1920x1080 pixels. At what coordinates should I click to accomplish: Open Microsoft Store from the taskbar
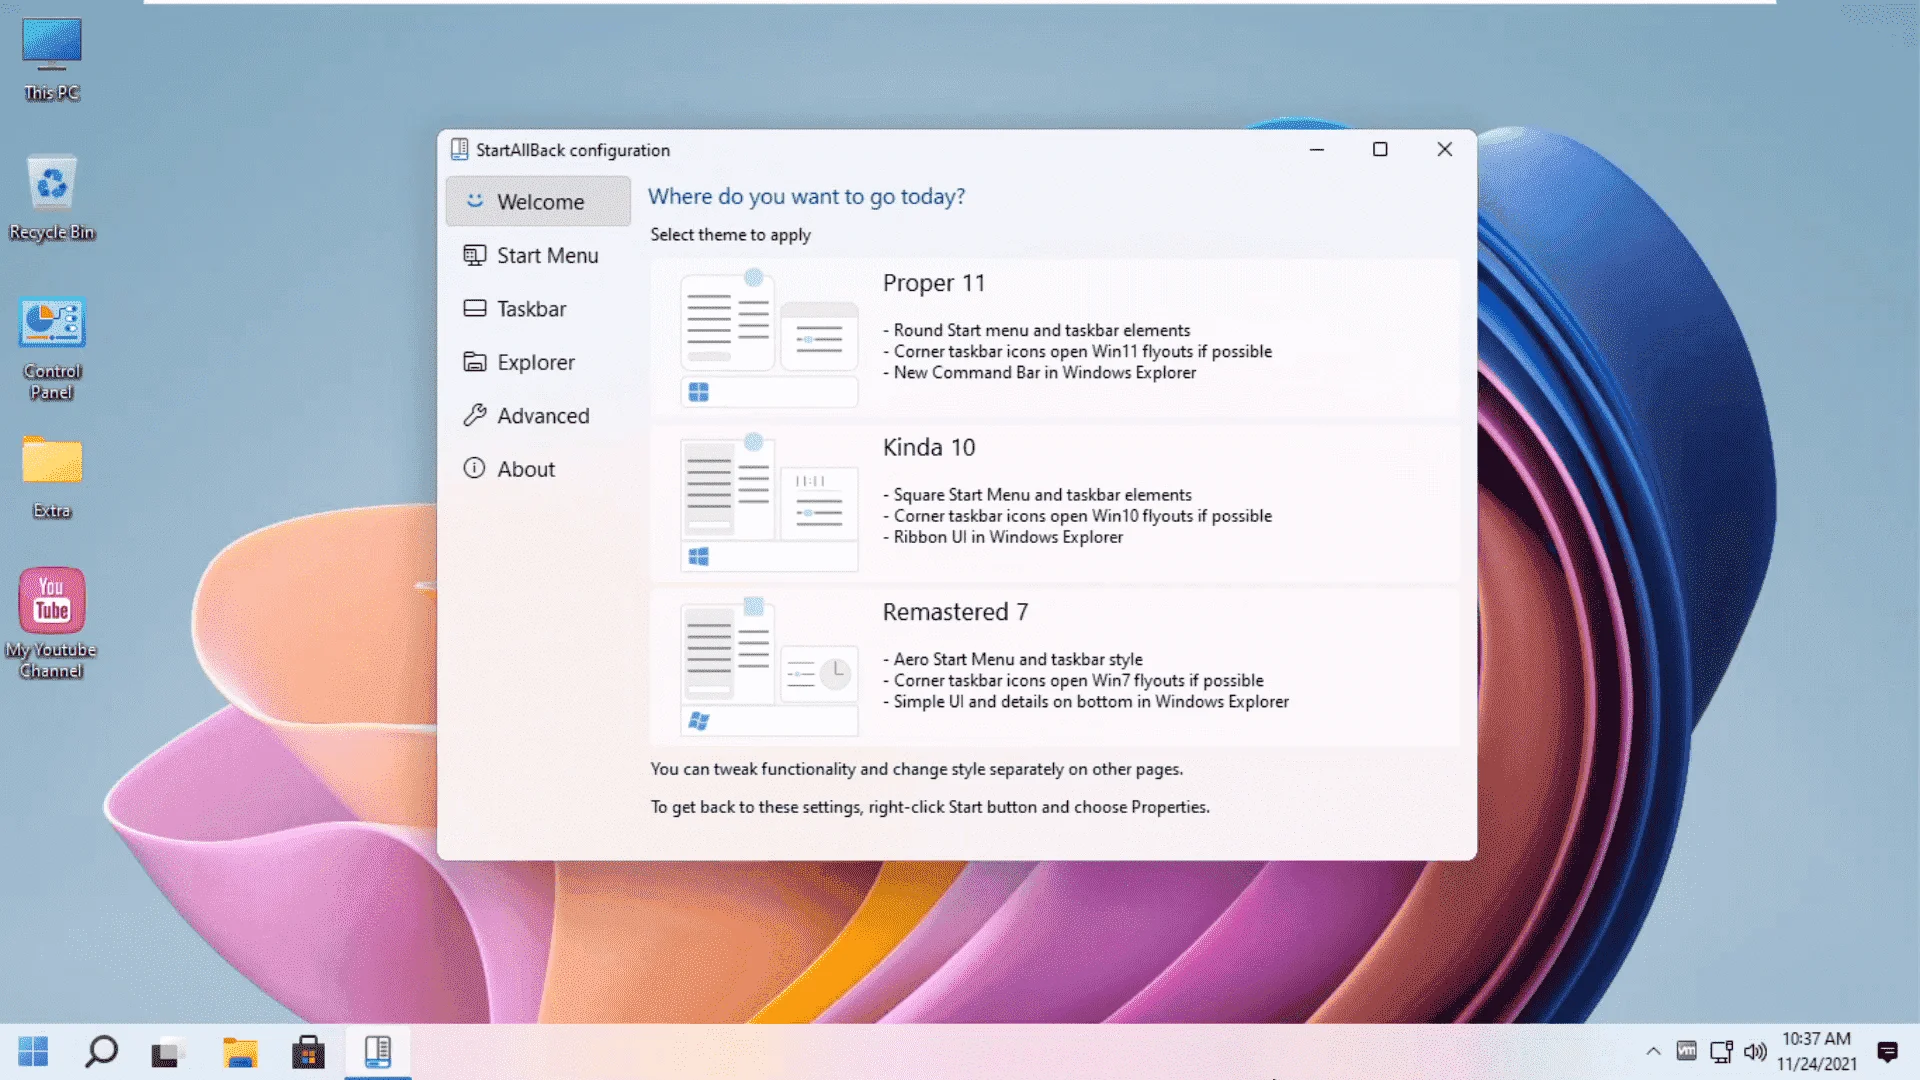(x=308, y=1052)
